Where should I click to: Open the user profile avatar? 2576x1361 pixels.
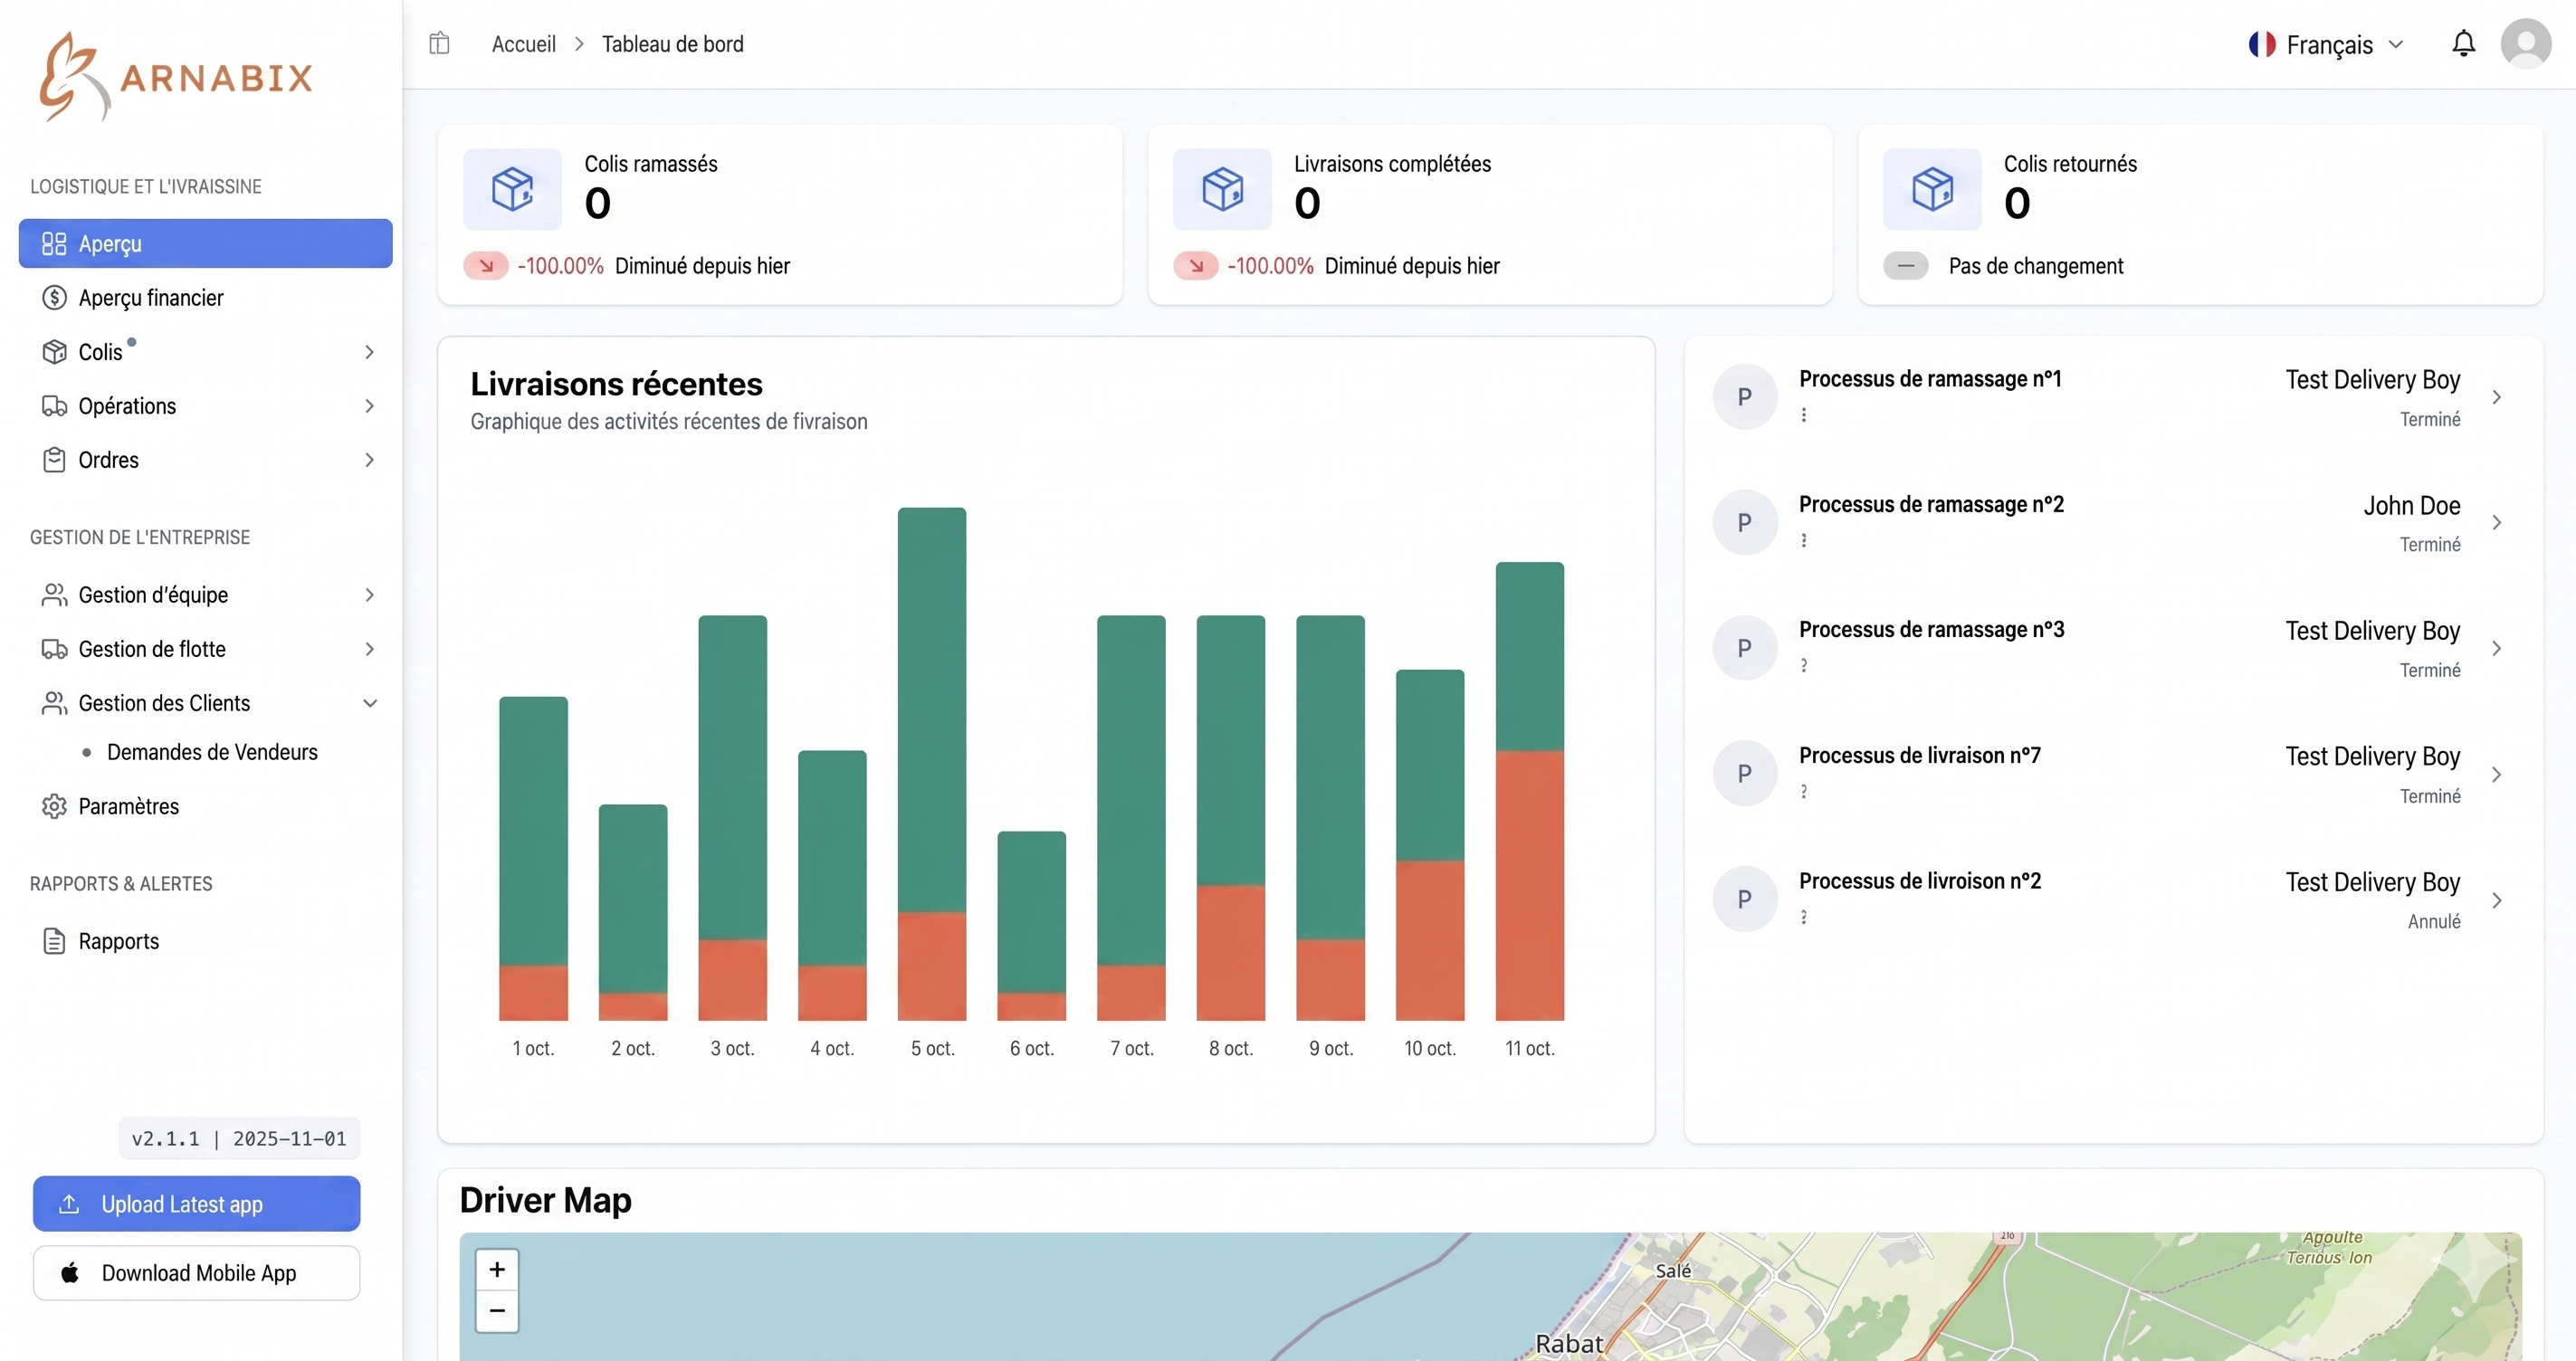[2527, 43]
